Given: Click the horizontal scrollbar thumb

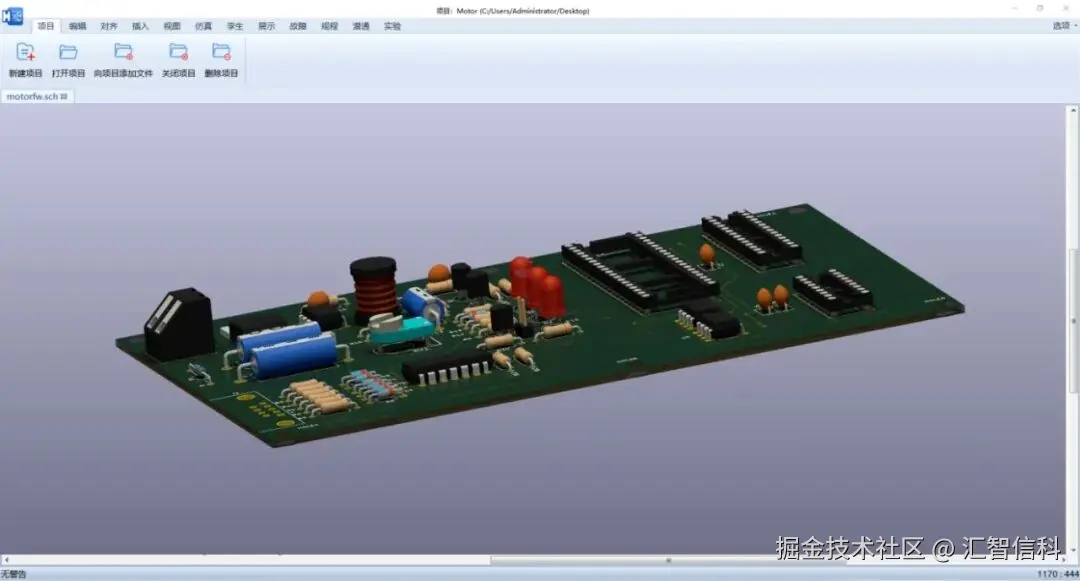Looking at the screenshot, I should [x=668, y=560].
